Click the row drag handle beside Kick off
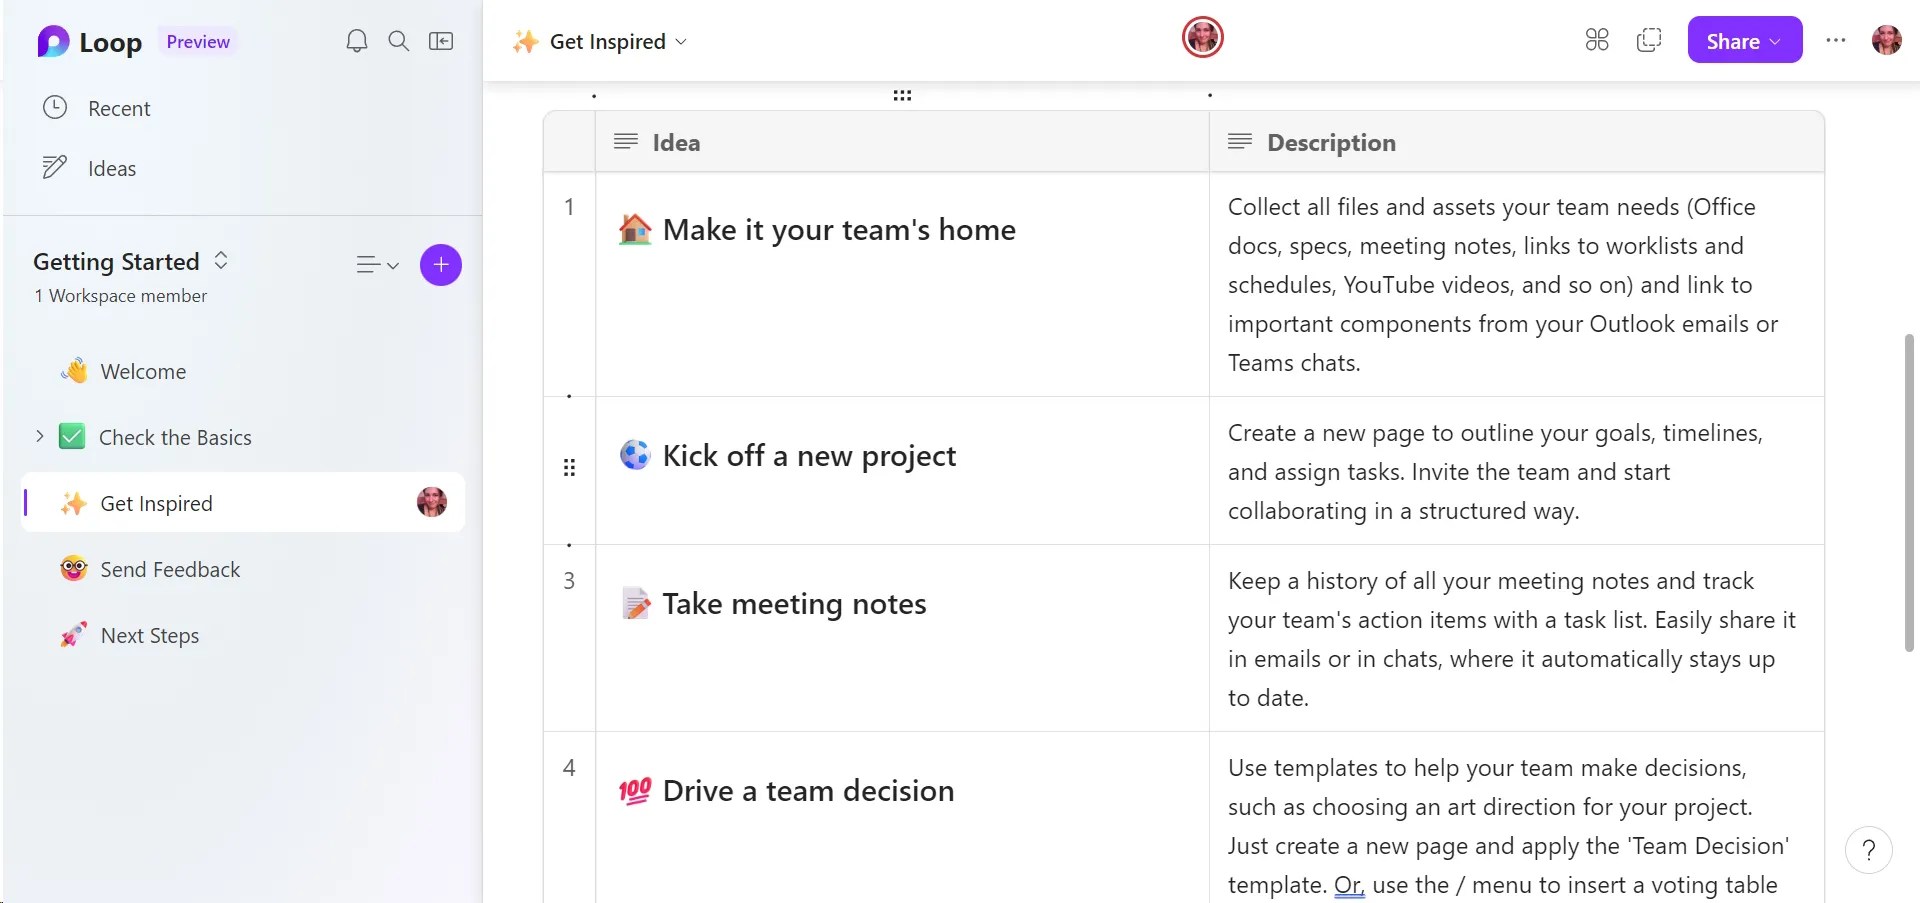 pos(570,467)
